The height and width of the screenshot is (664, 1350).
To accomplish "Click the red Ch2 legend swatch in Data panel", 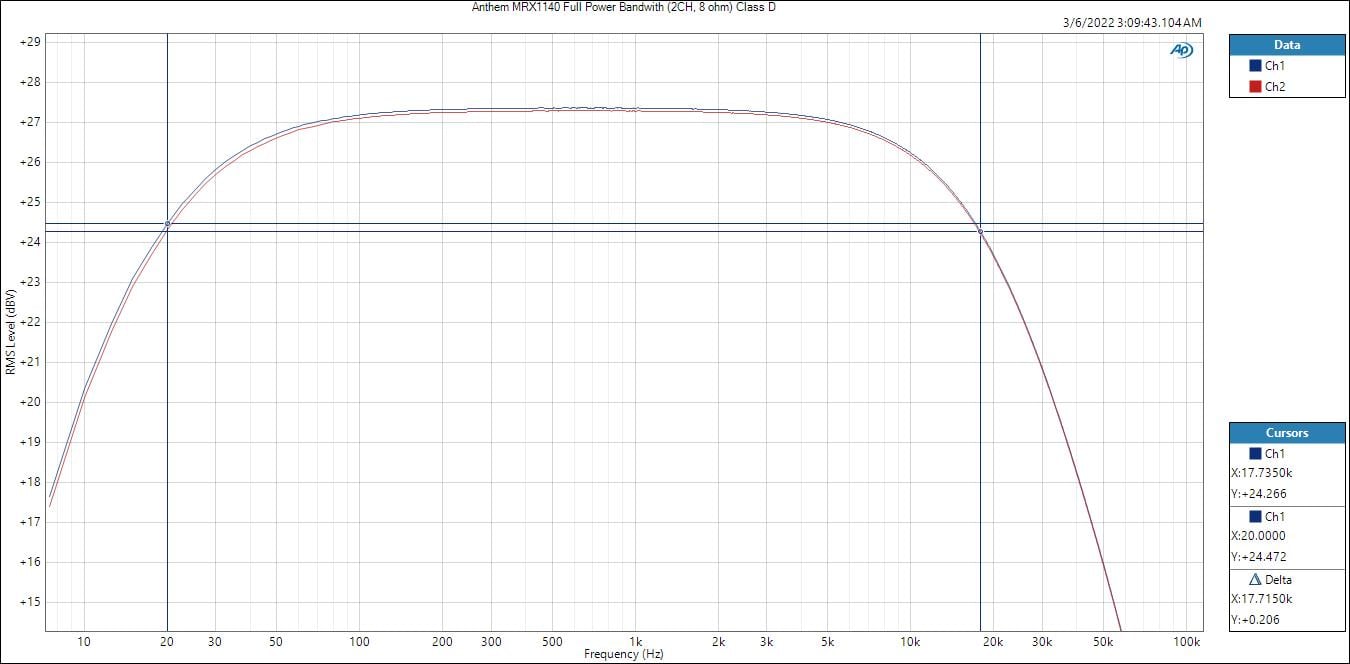I will click(x=1255, y=87).
